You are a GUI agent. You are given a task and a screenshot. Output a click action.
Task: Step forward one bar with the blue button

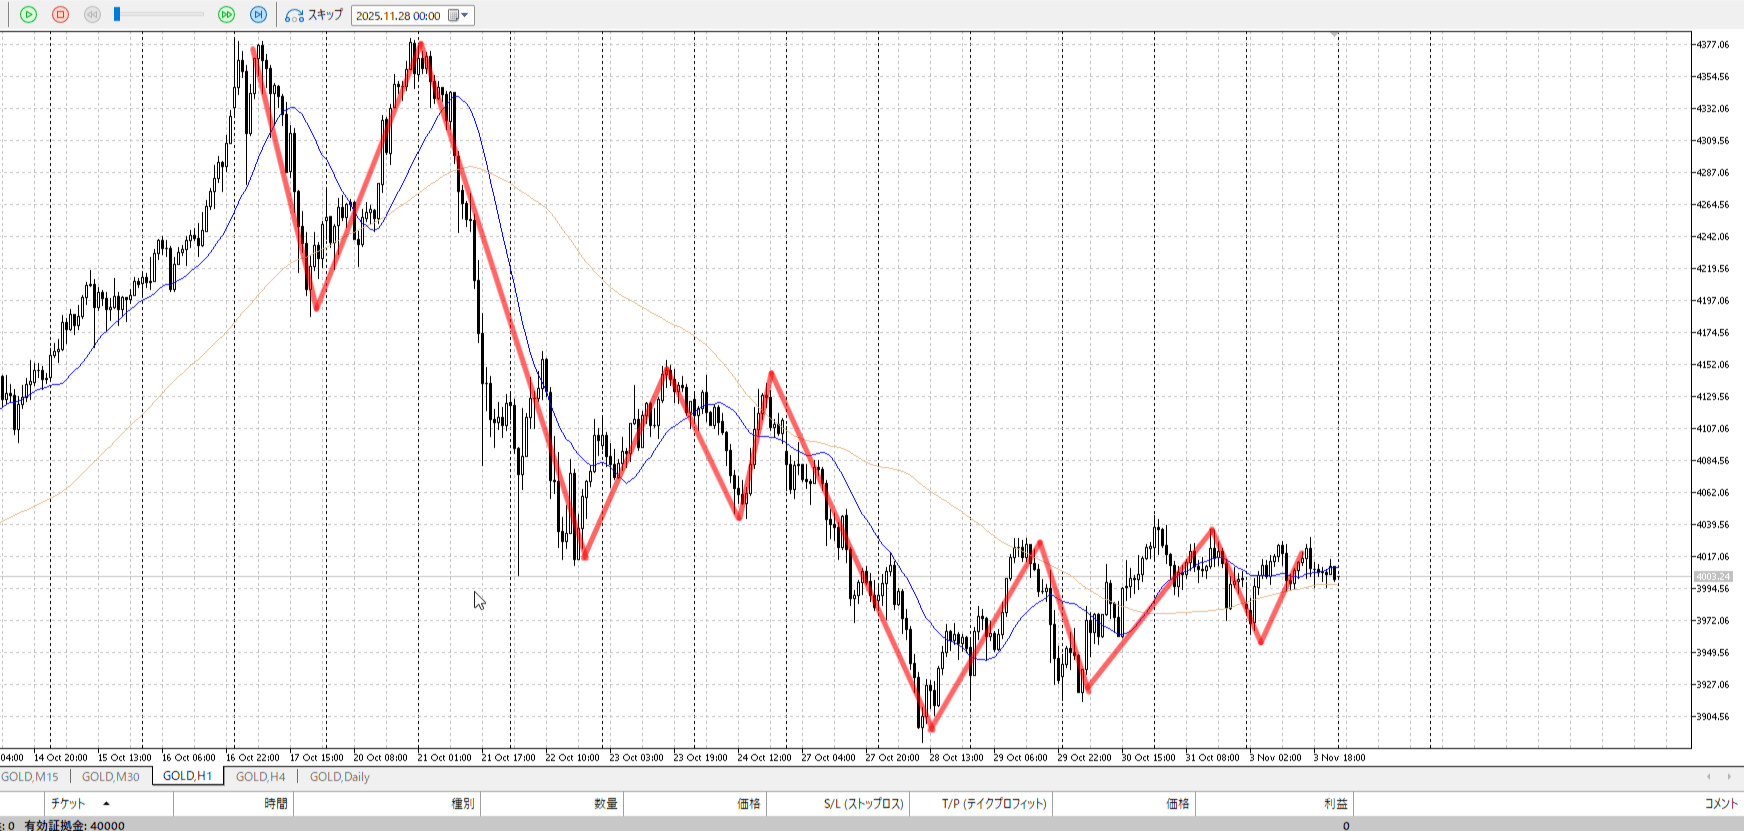click(258, 15)
